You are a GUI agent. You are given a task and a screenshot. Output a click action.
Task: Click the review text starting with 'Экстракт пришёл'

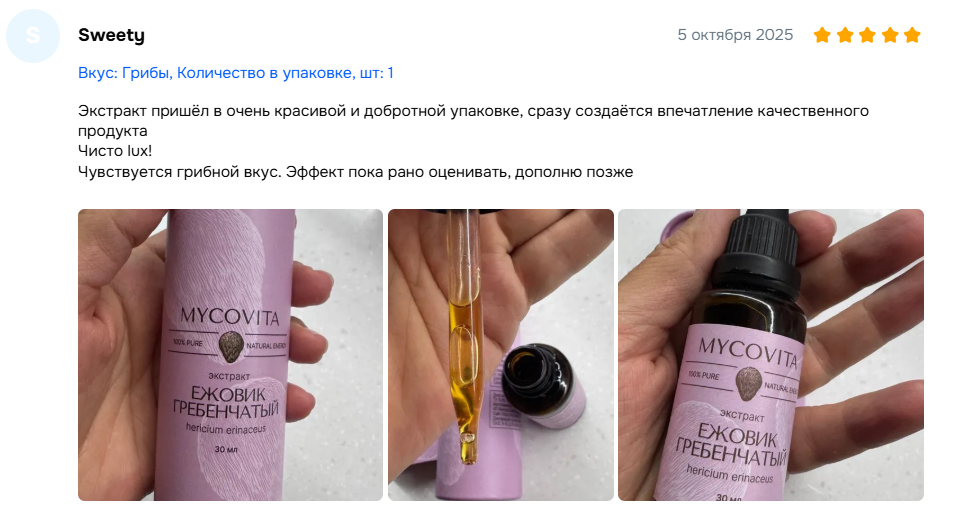(473, 121)
